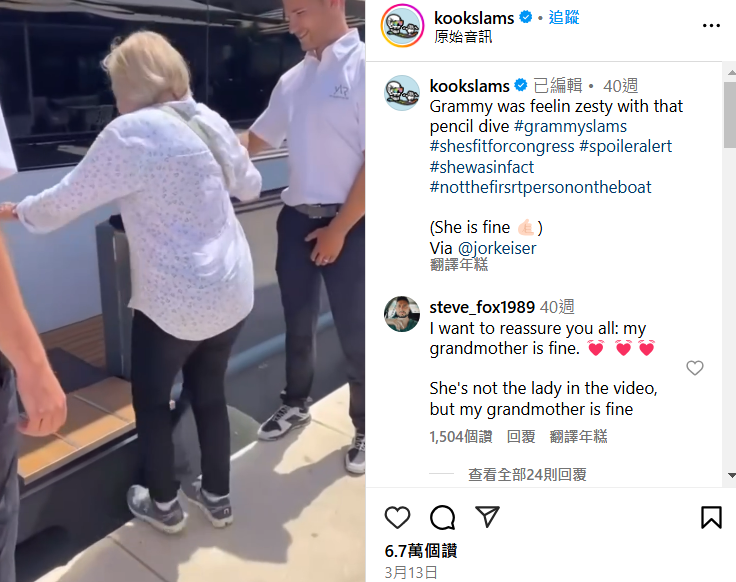Viewport: 736px width, 582px height.
Task: Click the comments scrollbar down arrow
Action: click(731, 475)
